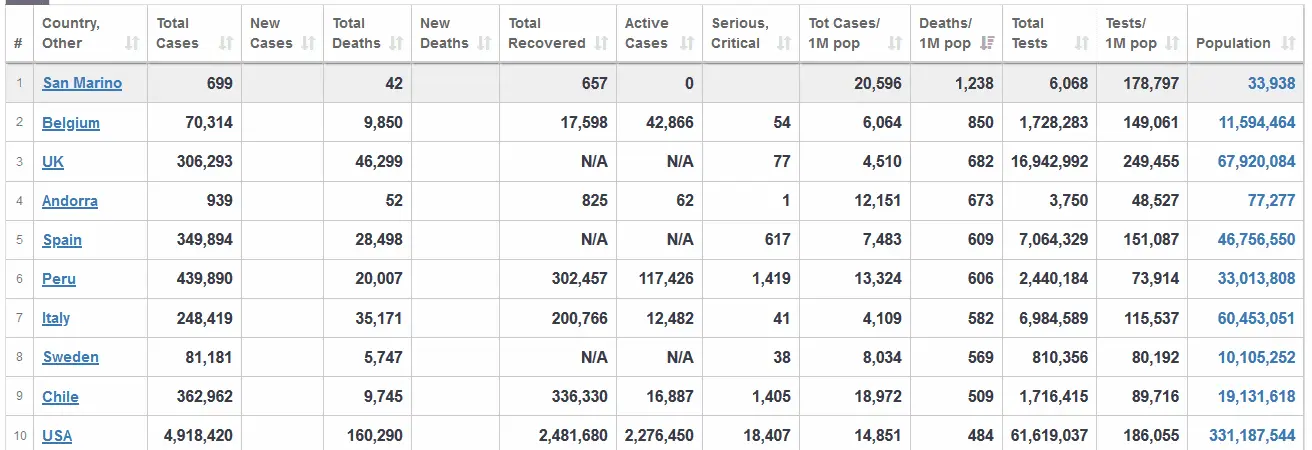The image size is (1312, 450).
Task: Click the # column header
Action: tap(18, 43)
